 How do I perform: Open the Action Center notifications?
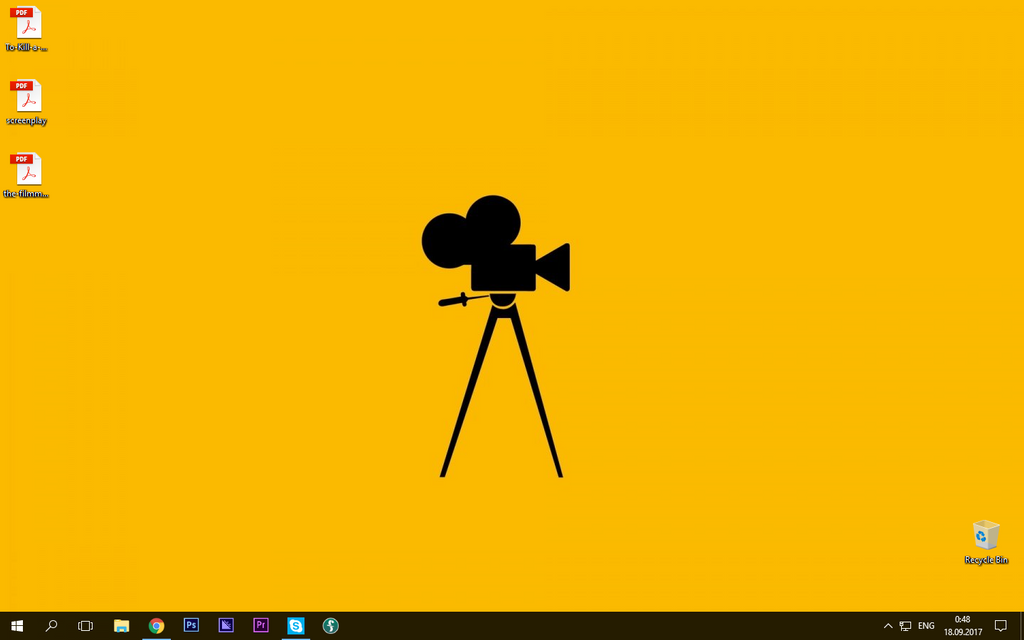[x=1000, y=626]
